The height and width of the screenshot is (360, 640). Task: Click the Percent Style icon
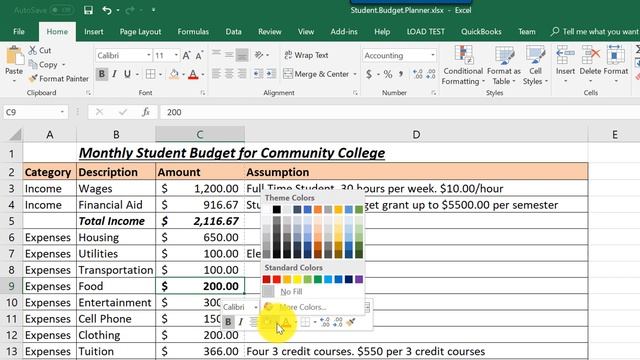[x=388, y=74]
